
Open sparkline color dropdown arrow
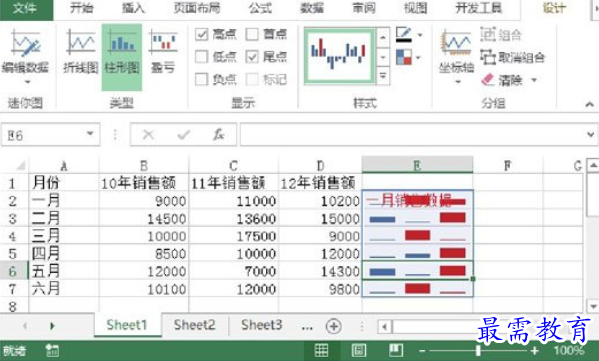[420, 35]
